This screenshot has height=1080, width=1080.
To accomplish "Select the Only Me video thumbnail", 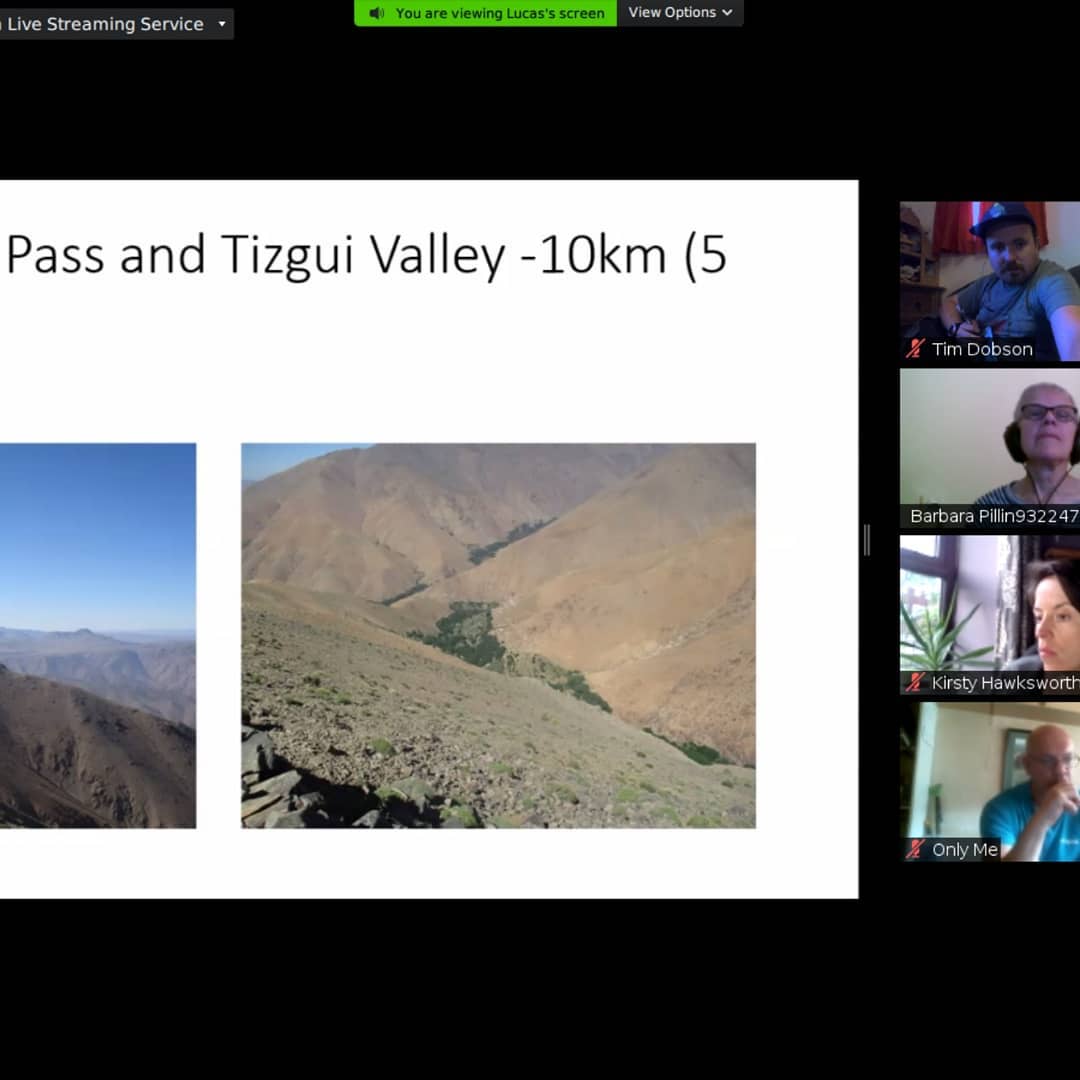I will [x=990, y=782].
